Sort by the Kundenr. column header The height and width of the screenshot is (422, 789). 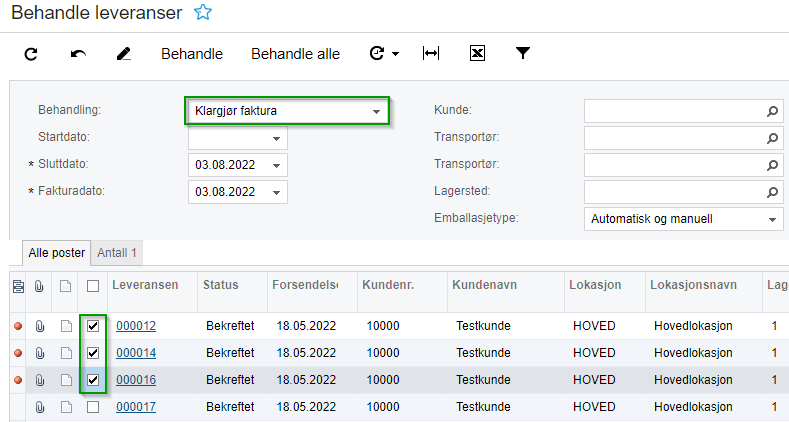click(388, 285)
